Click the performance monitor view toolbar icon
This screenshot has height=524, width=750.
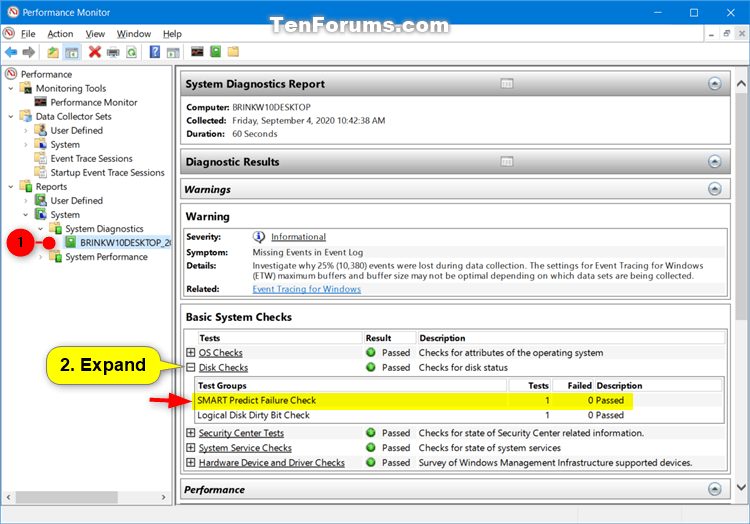click(x=198, y=52)
